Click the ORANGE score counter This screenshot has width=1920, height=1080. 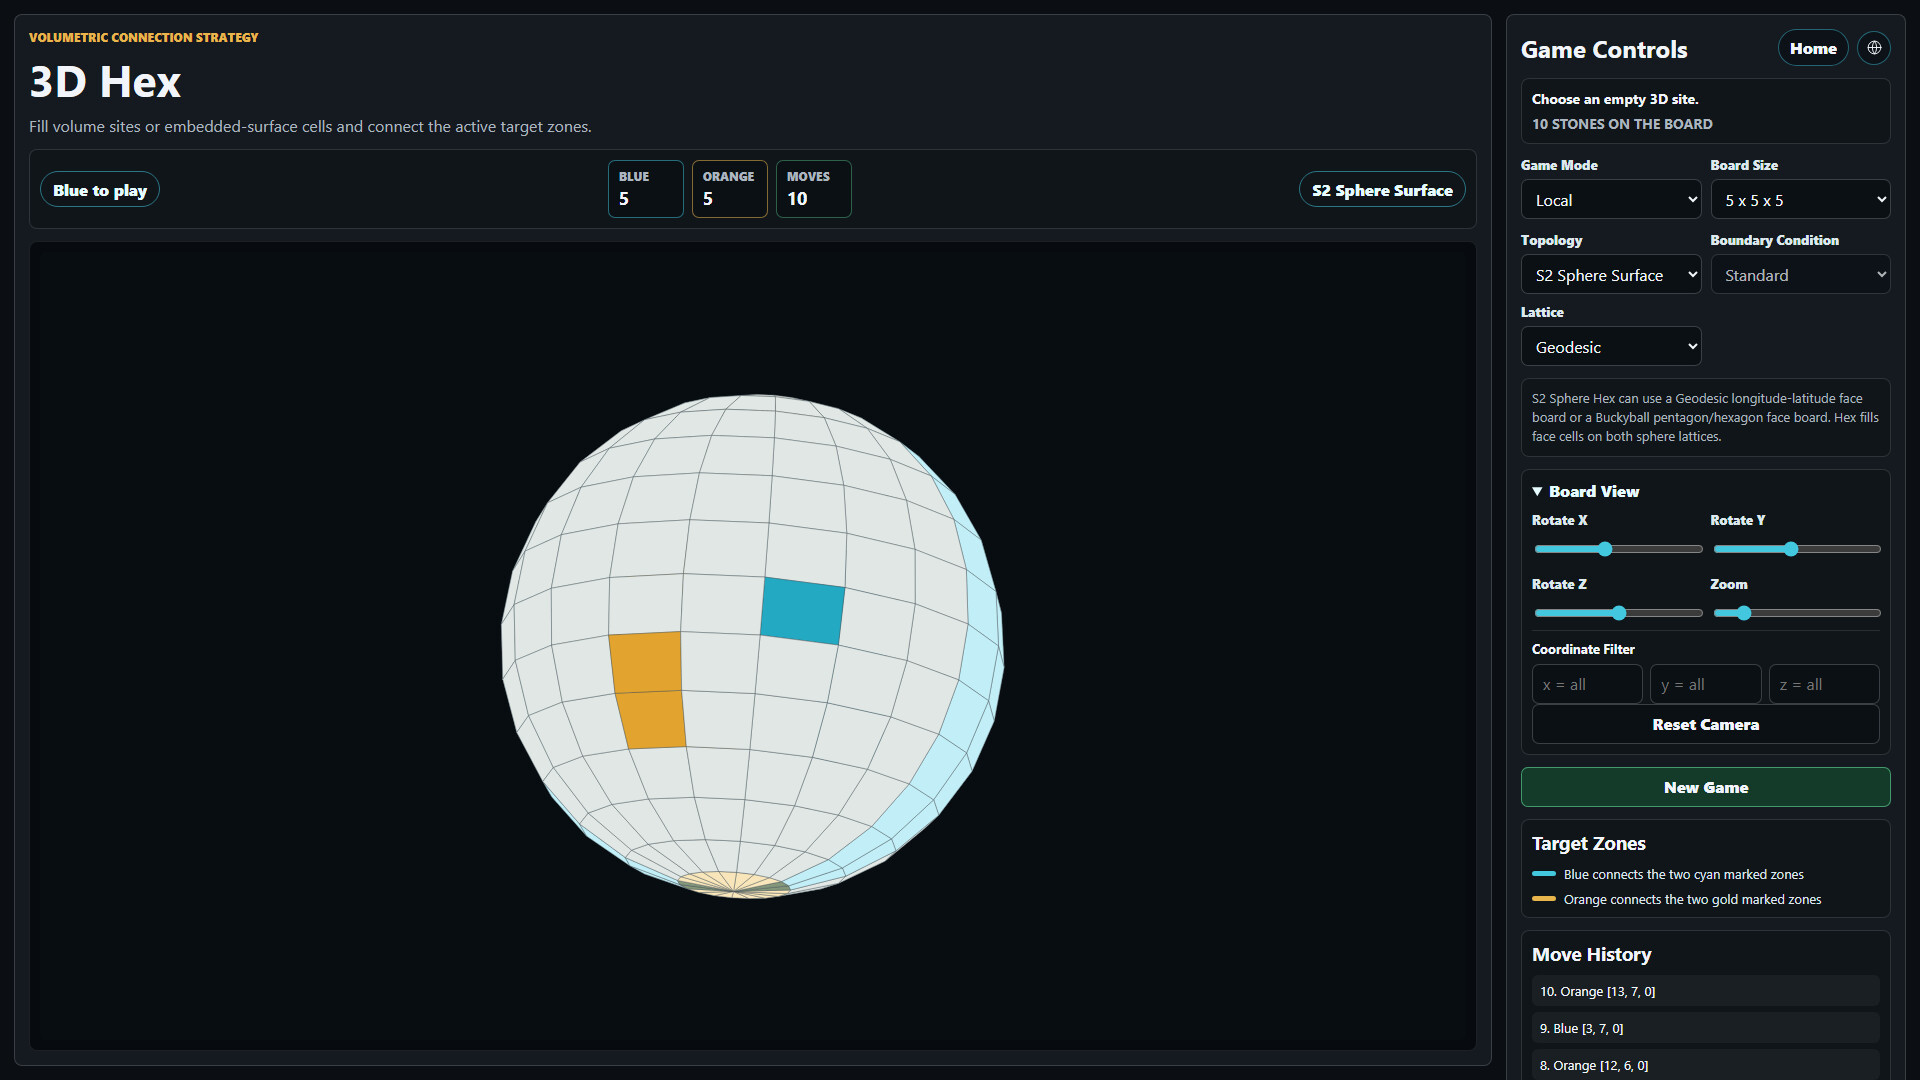point(729,189)
